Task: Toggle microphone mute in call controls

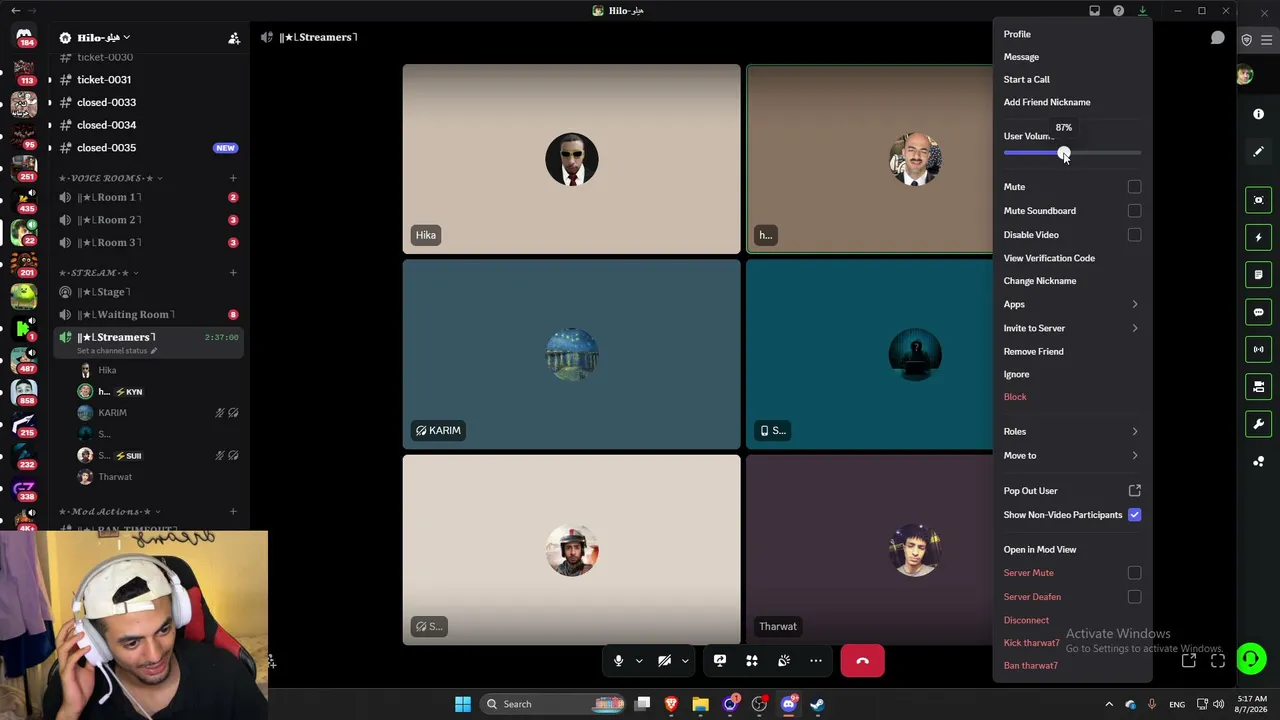Action: pos(618,661)
